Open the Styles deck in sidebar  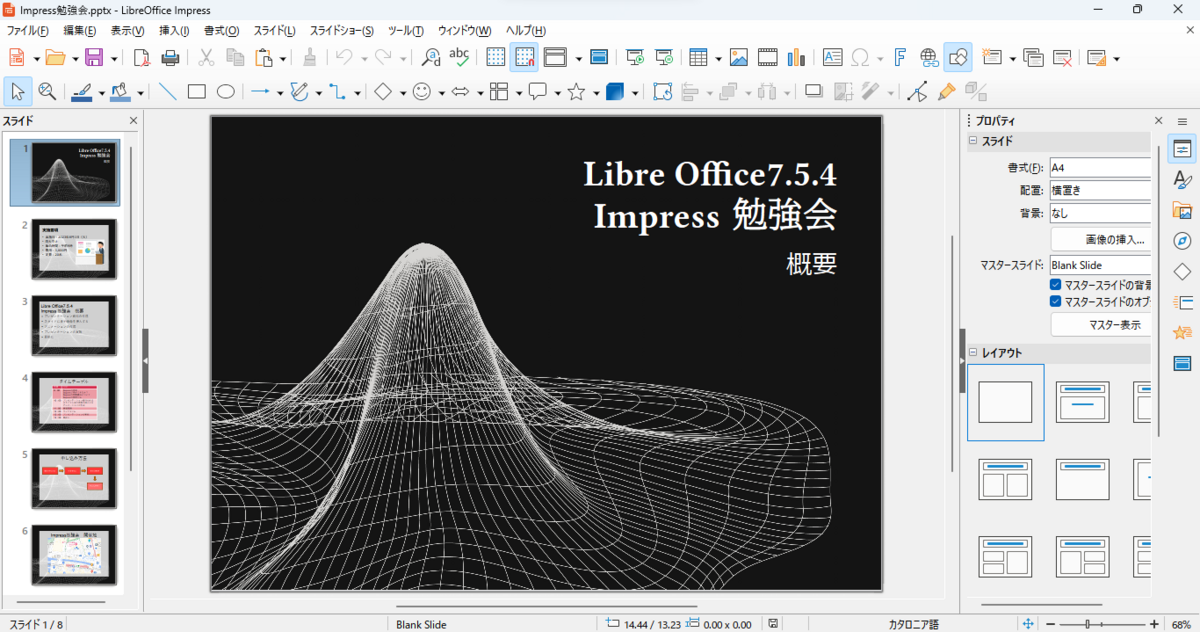point(1182,180)
